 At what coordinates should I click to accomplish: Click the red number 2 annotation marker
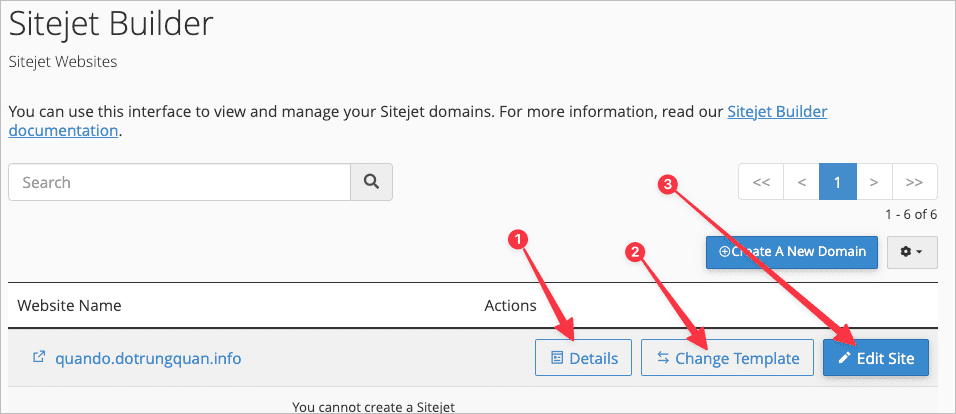coord(632,252)
